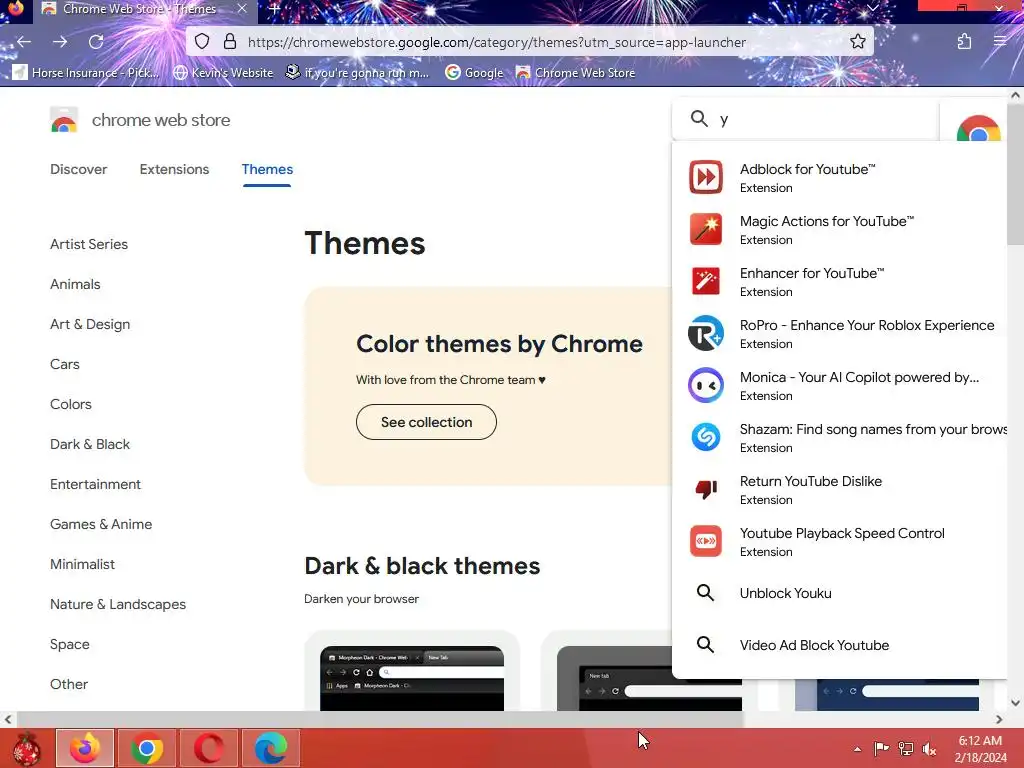Open the Entertainment category

(95, 484)
